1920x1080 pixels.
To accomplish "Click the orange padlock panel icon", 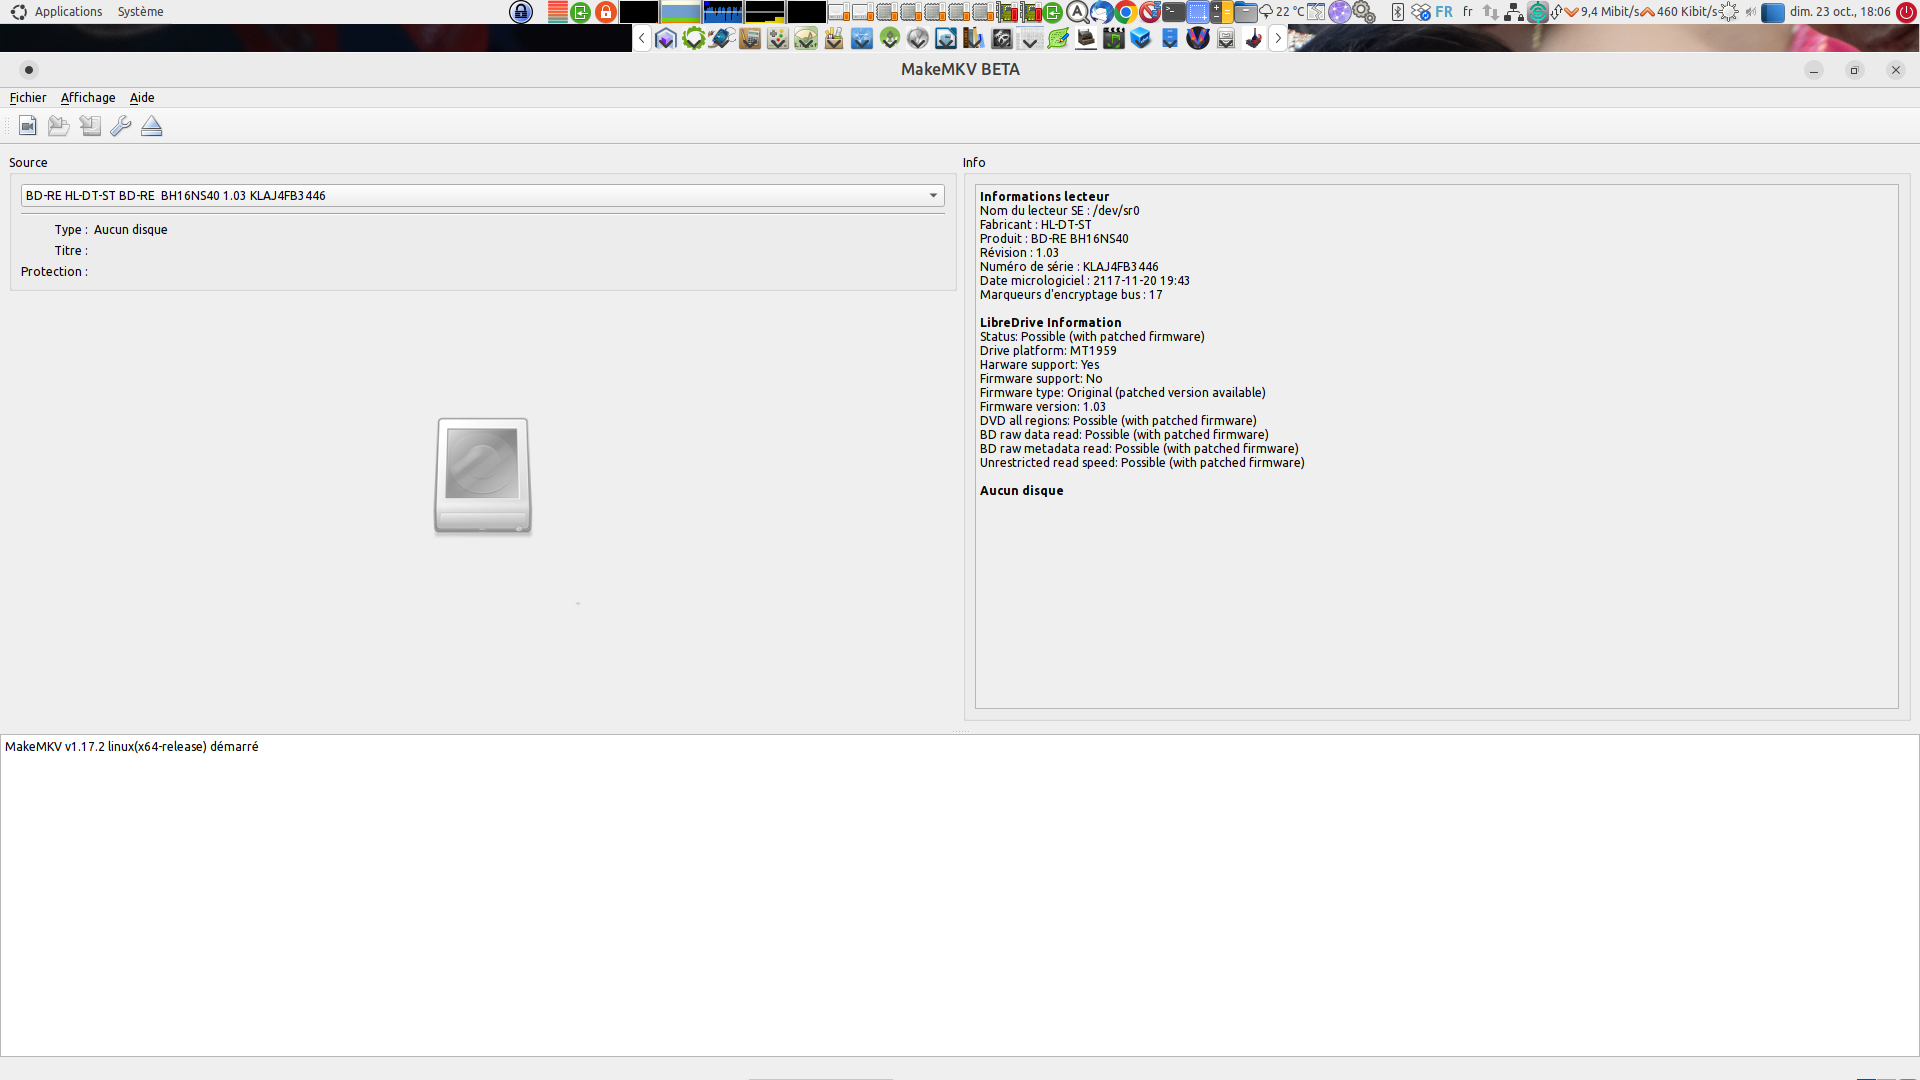I will pos(606,12).
